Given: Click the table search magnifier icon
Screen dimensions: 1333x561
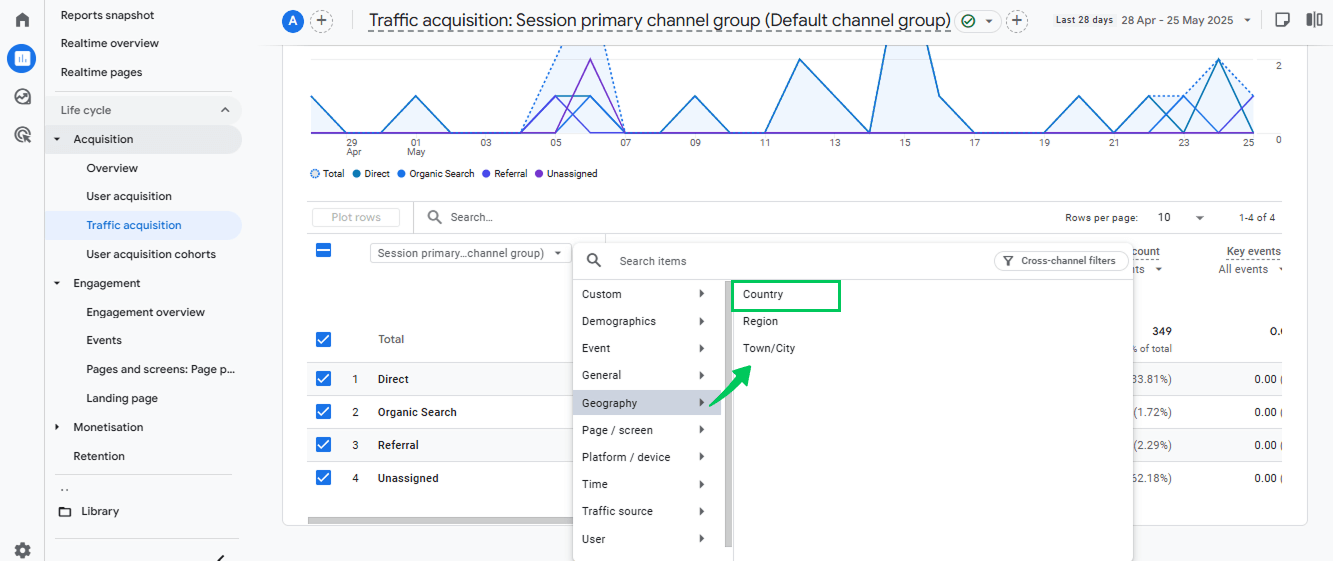Looking at the screenshot, I should [435, 217].
